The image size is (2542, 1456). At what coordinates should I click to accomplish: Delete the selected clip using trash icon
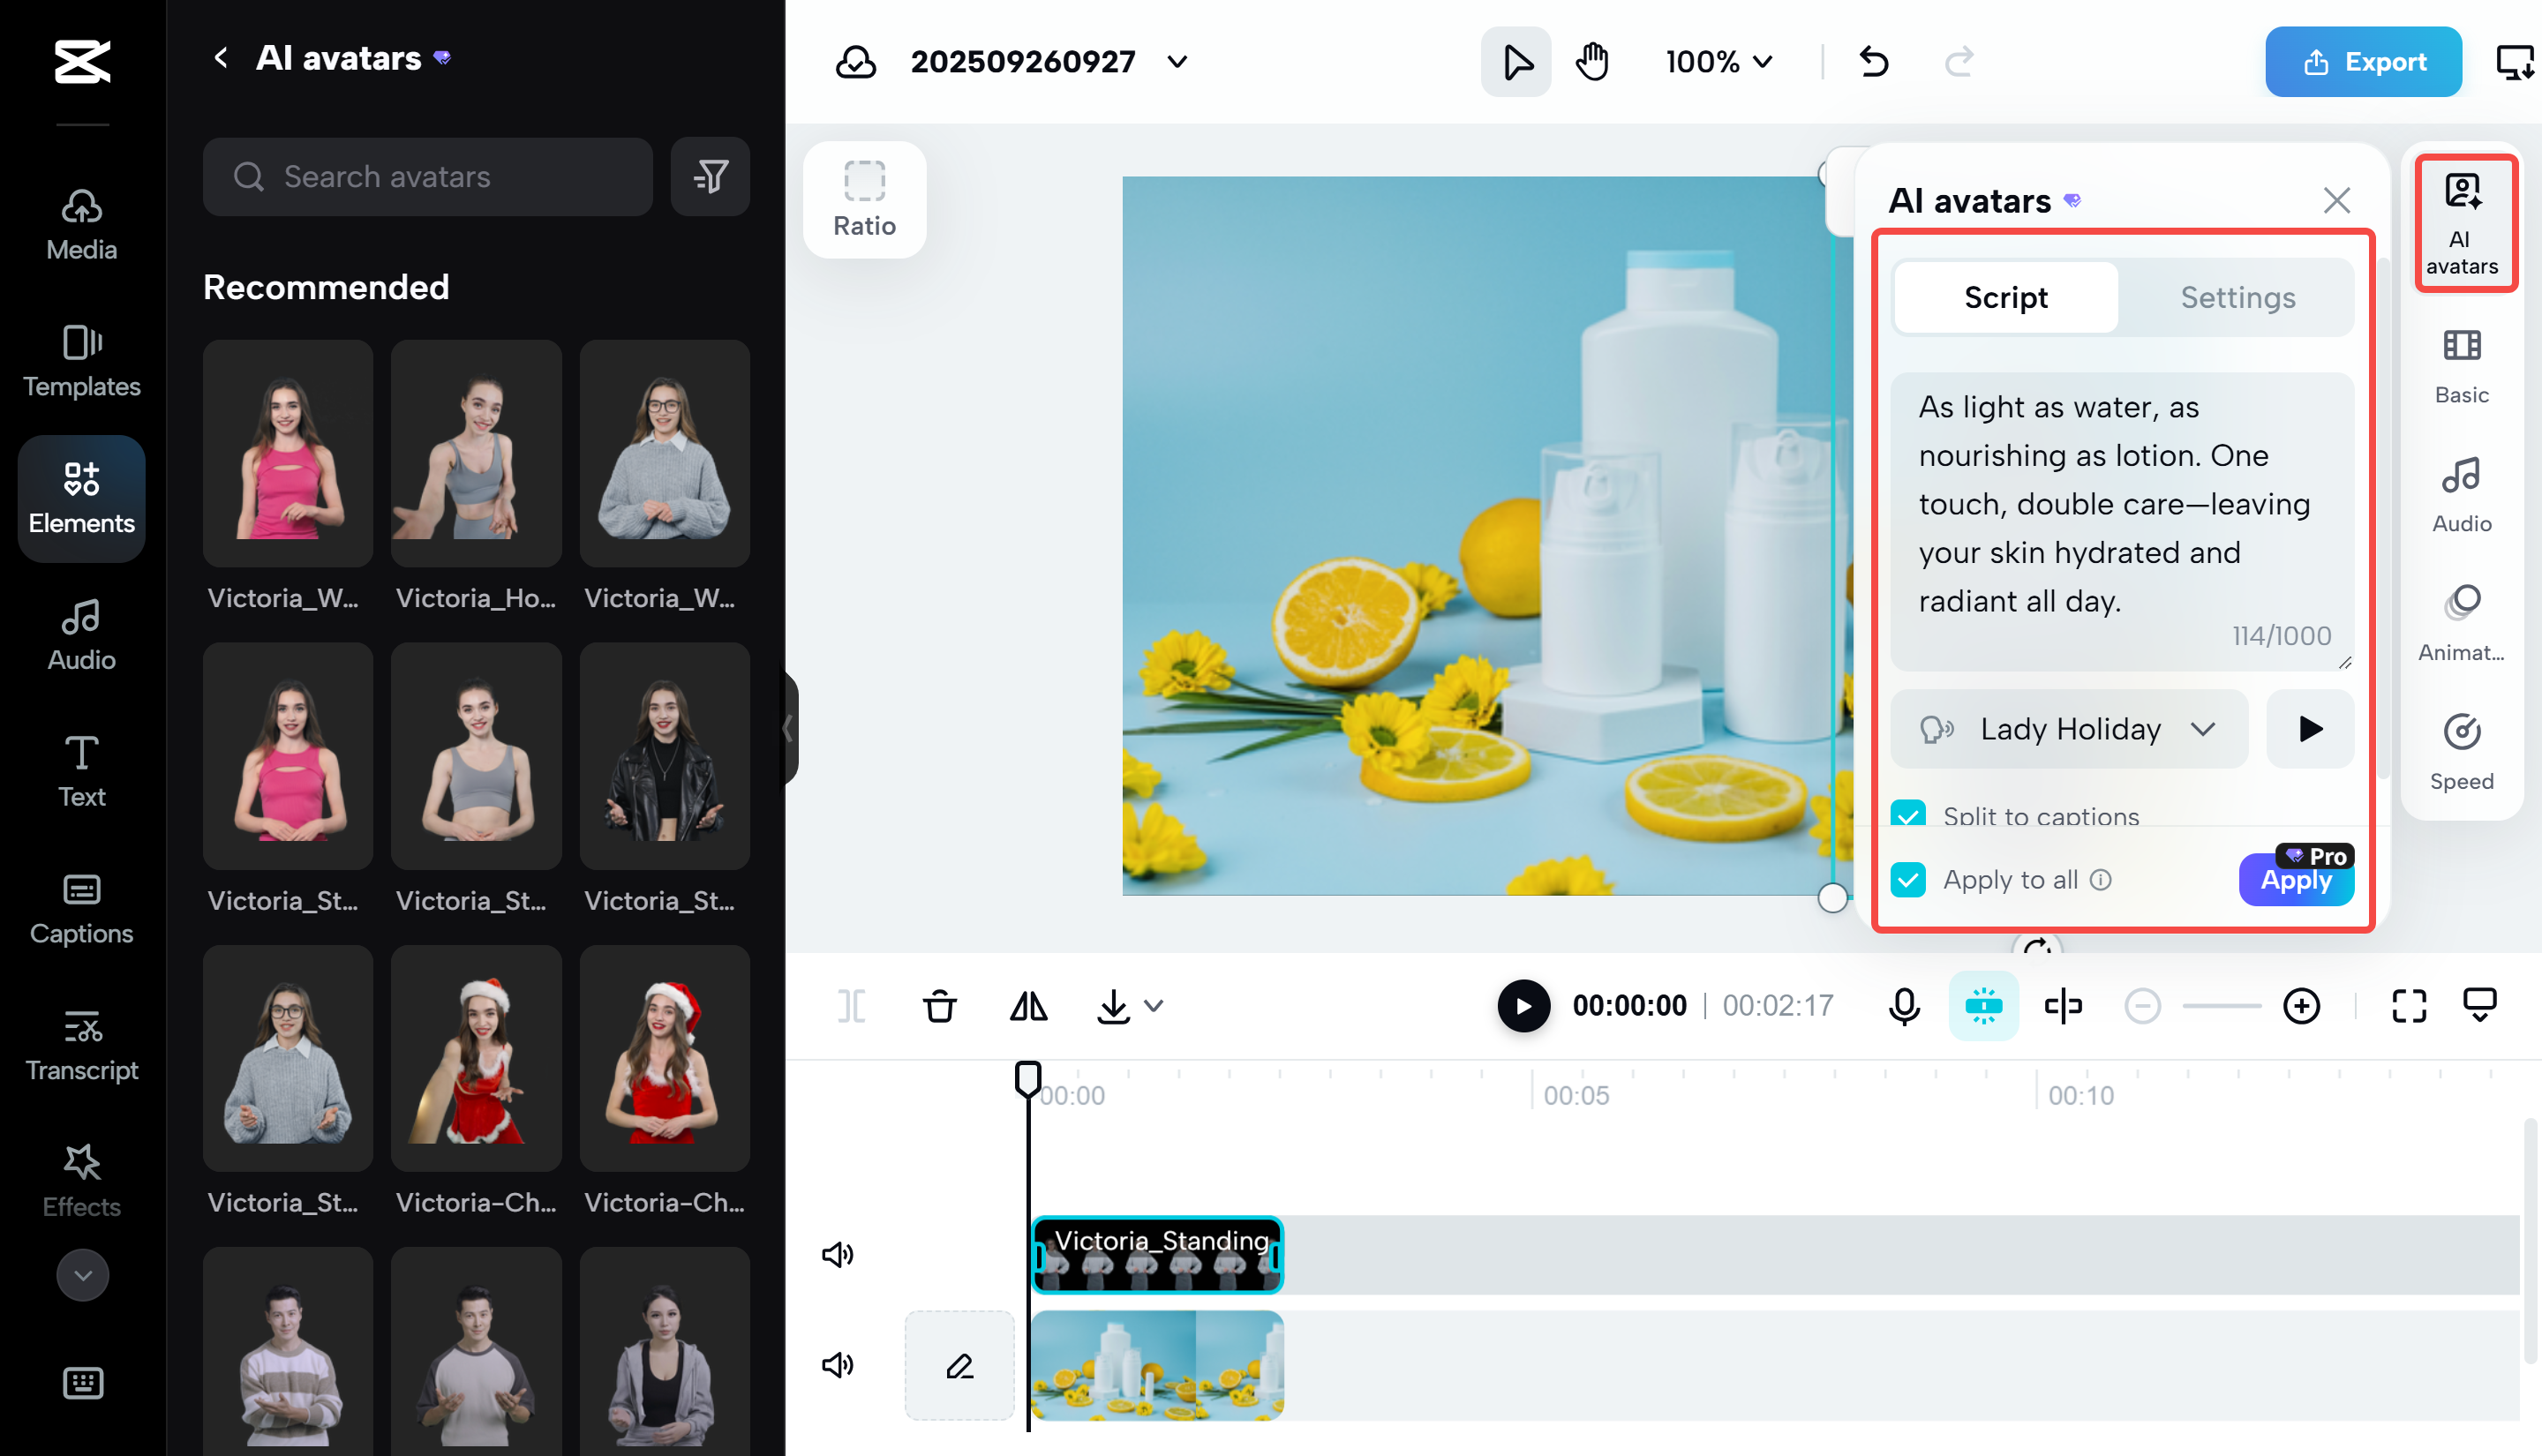(939, 1006)
